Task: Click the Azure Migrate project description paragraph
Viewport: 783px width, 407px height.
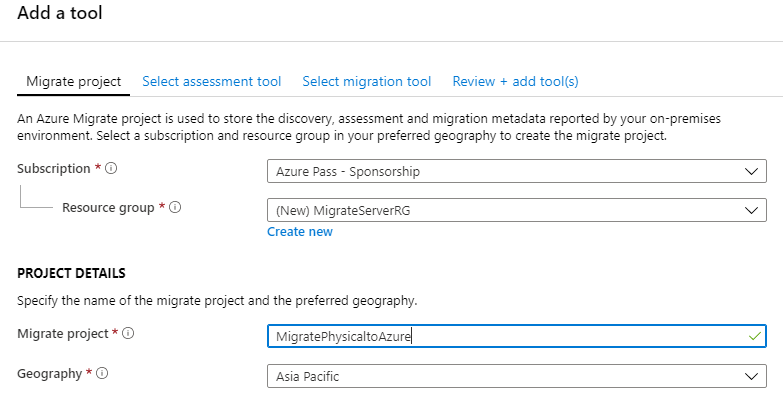Action: point(369,127)
